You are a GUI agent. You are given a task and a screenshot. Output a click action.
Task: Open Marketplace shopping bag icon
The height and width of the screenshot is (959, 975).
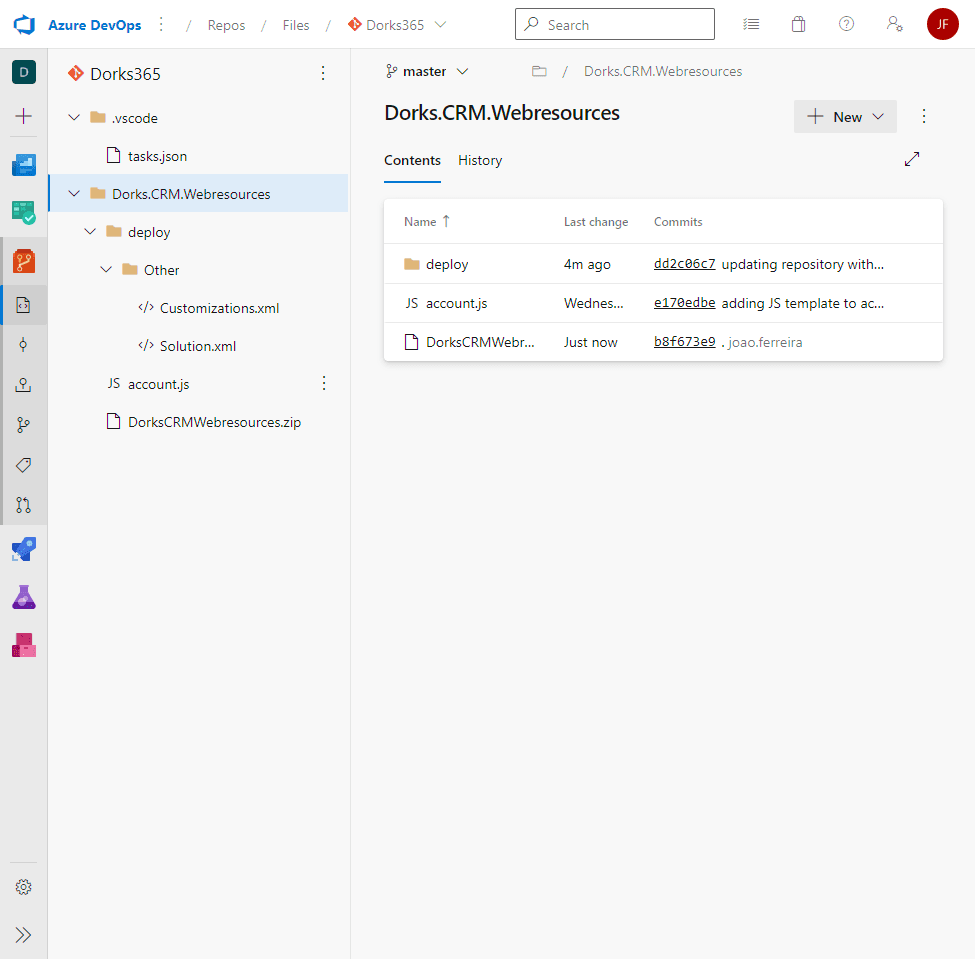click(798, 24)
